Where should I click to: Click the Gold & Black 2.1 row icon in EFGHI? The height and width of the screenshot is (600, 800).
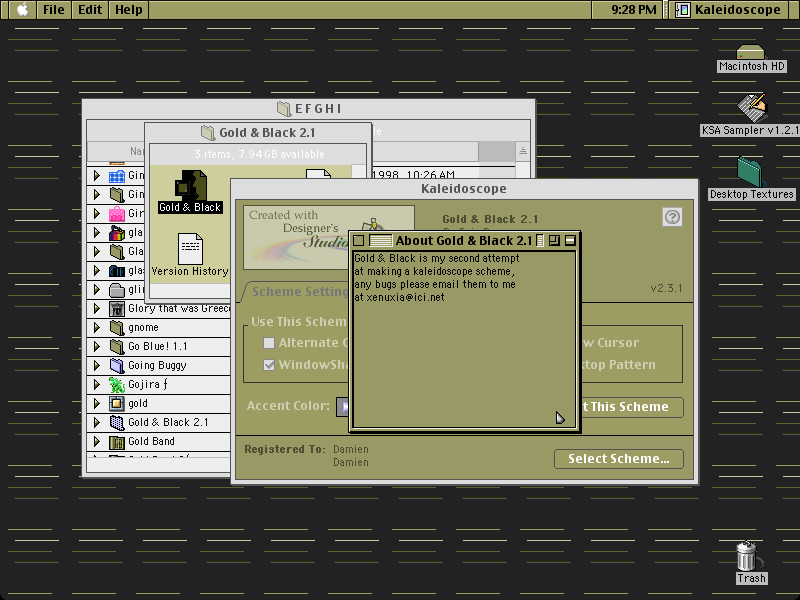[x=117, y=423]
